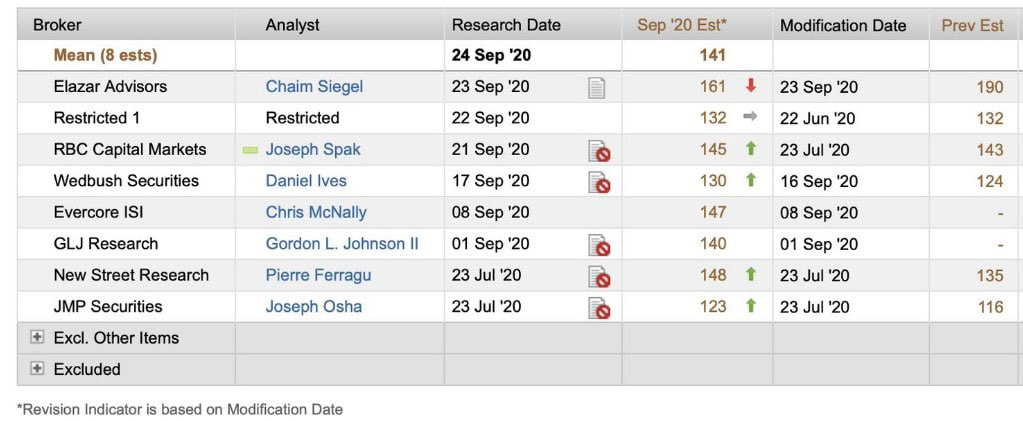The height and width of the screenshot is (421, 1023).
Task: Click New Street Research restricted document icon
Action: 599,276
